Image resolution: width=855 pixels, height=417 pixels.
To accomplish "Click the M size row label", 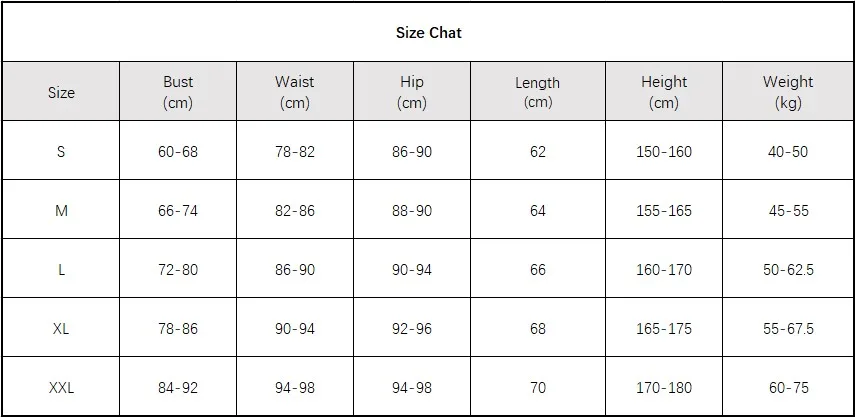I will [x=61, y=211].
